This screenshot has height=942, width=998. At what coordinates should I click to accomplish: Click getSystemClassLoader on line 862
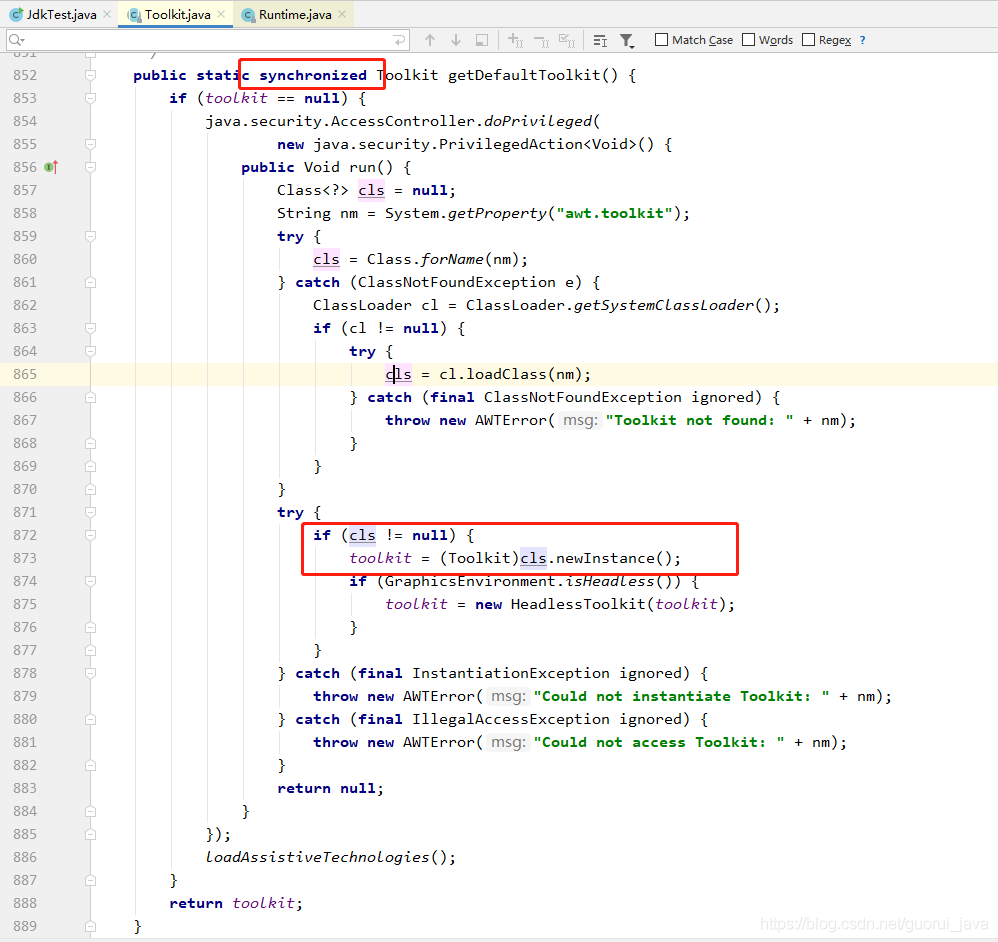[664, 306]
